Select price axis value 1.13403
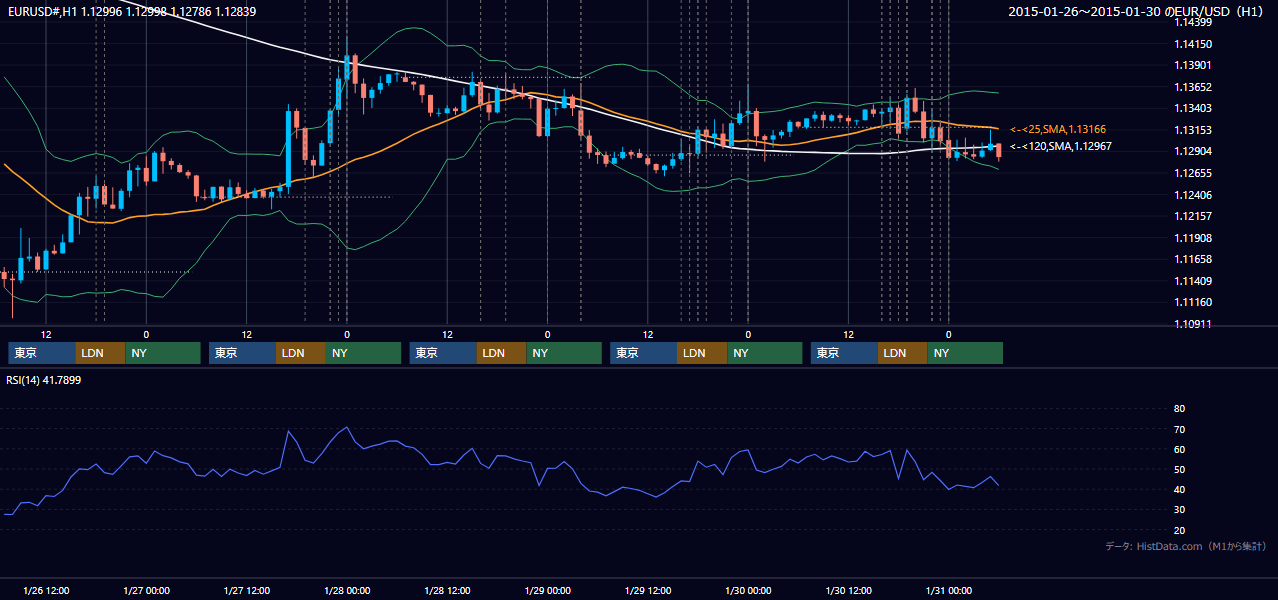 1193,108
